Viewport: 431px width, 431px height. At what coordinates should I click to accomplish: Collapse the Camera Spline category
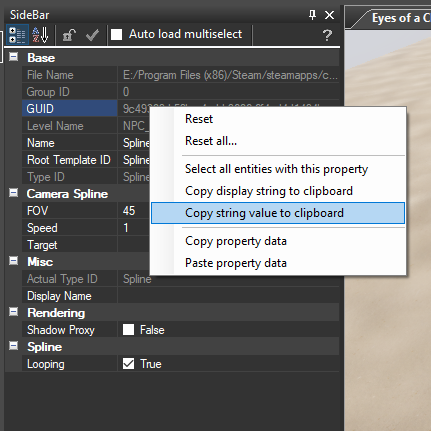point(14,193)
